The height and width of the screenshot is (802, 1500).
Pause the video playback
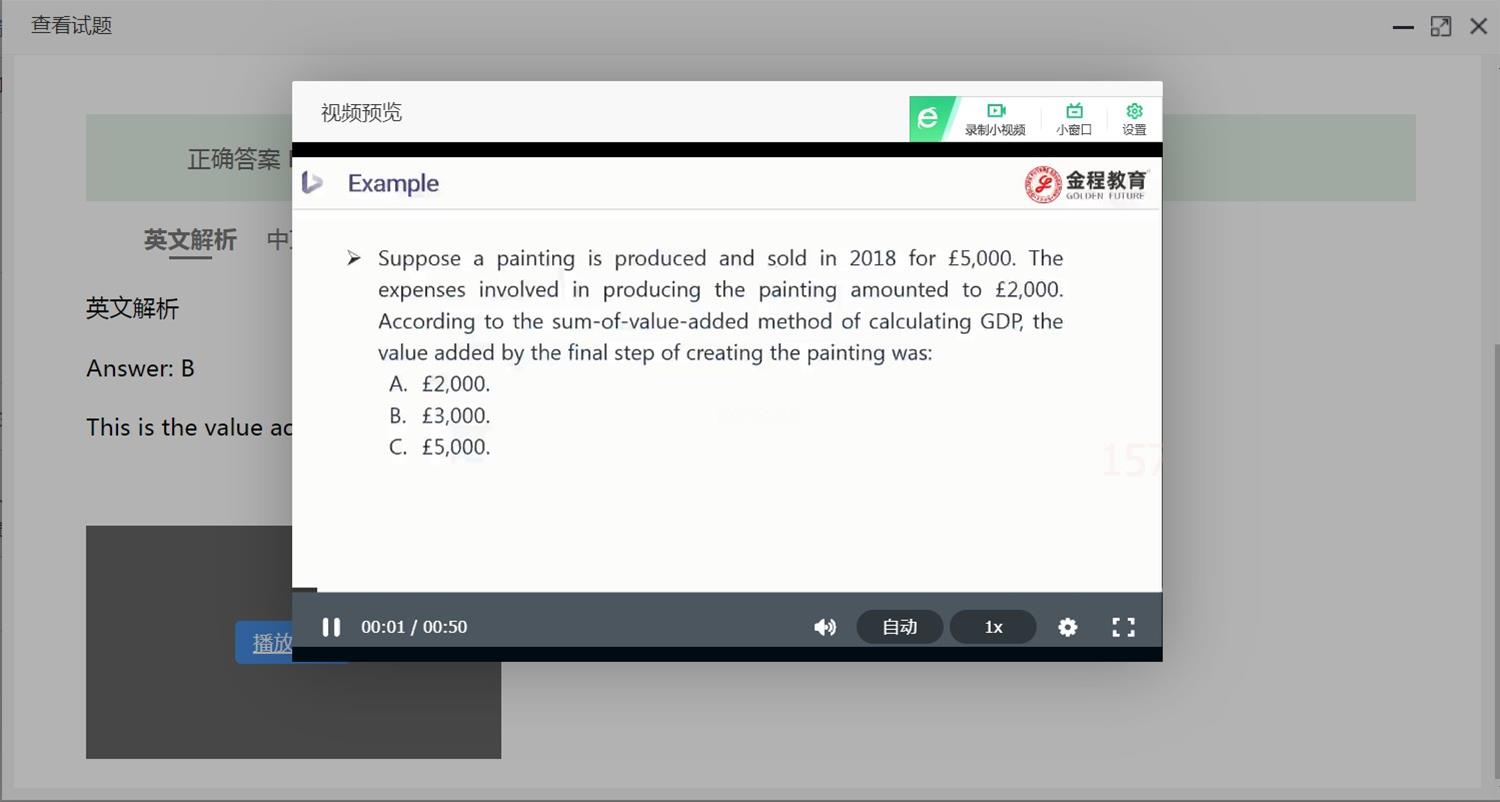tap(331, 627)
